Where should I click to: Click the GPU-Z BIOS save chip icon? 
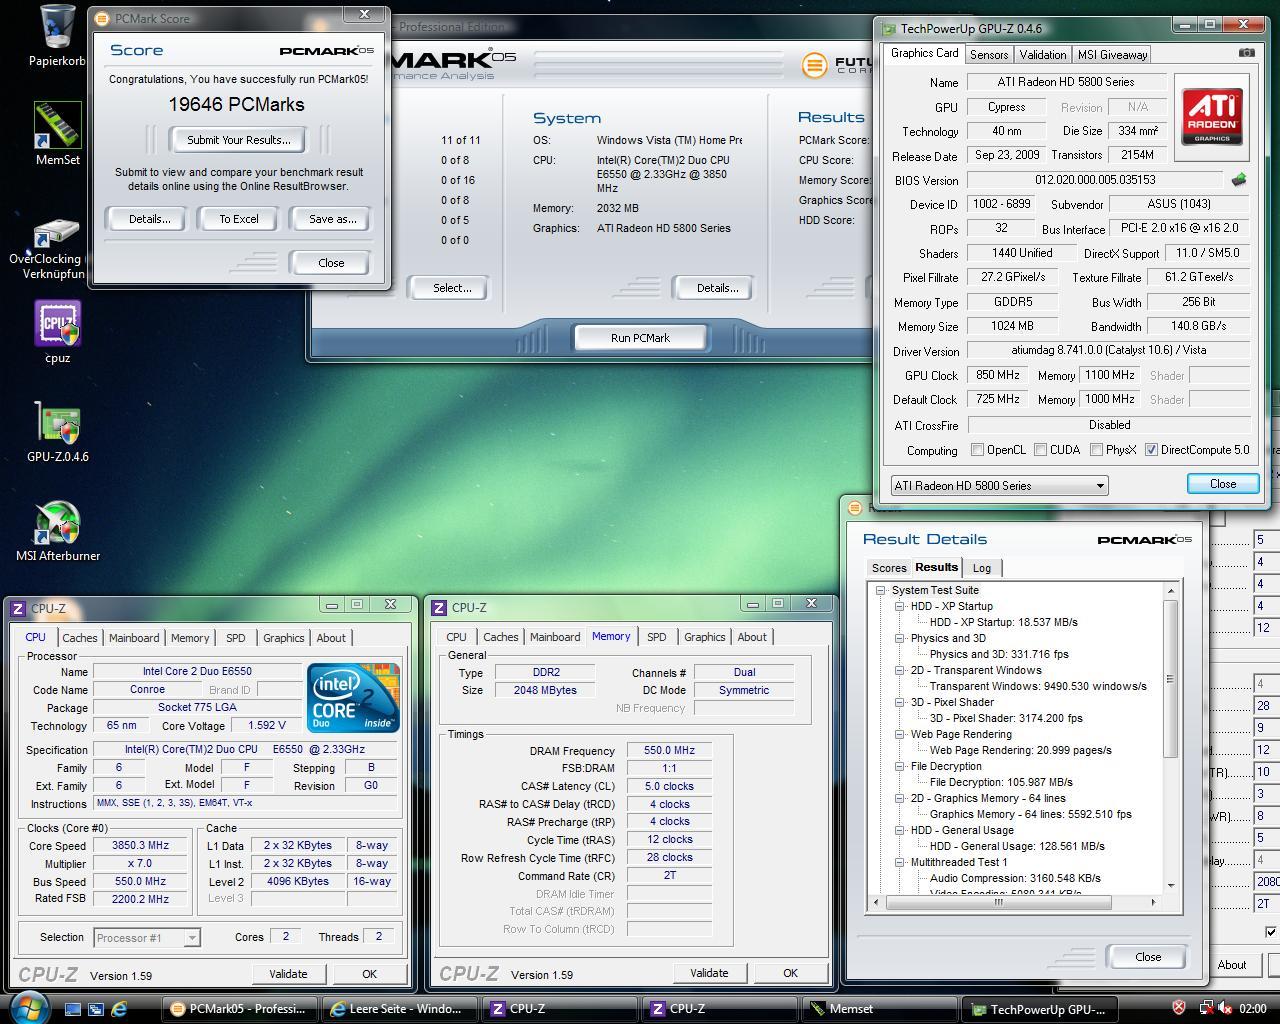(x=1239, y=180)
